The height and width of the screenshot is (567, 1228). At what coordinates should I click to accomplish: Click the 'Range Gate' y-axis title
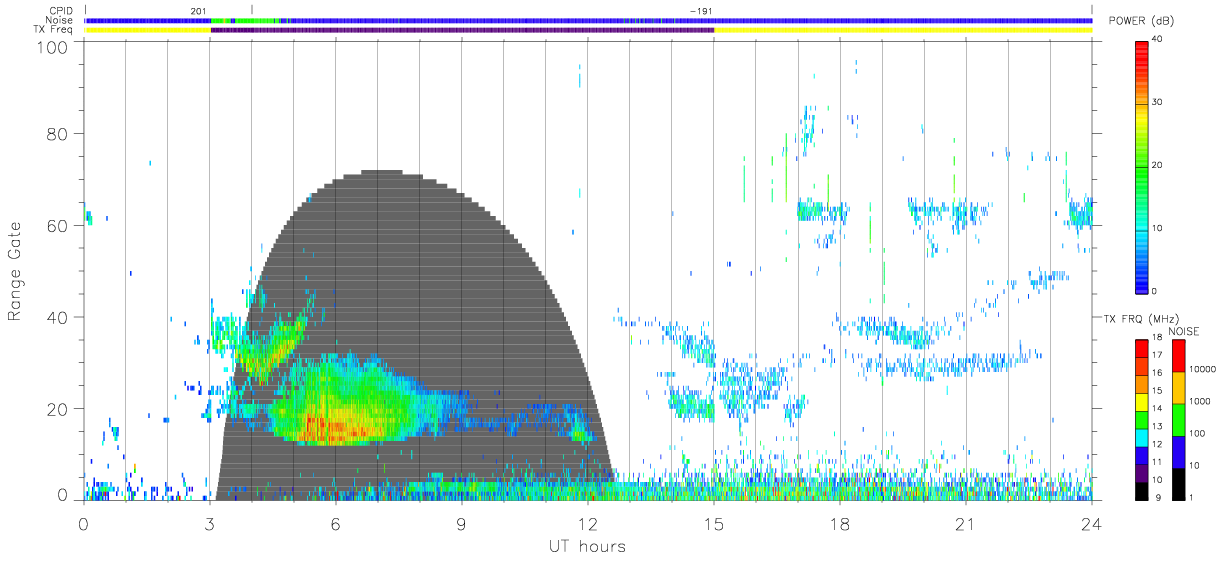coord(16,272)
